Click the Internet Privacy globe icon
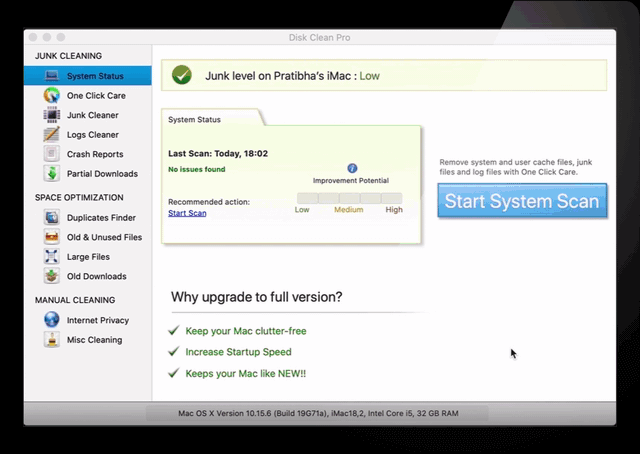This screenshot has width=640, height=454. [52, 320]
